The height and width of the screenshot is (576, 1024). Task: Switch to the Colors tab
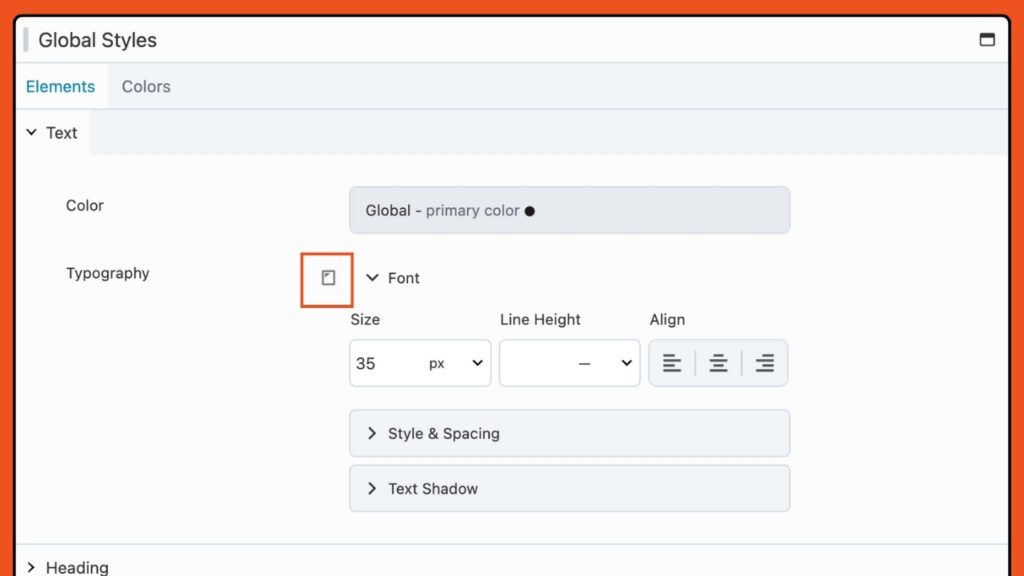pyautogui.click(x=145, y=86)
